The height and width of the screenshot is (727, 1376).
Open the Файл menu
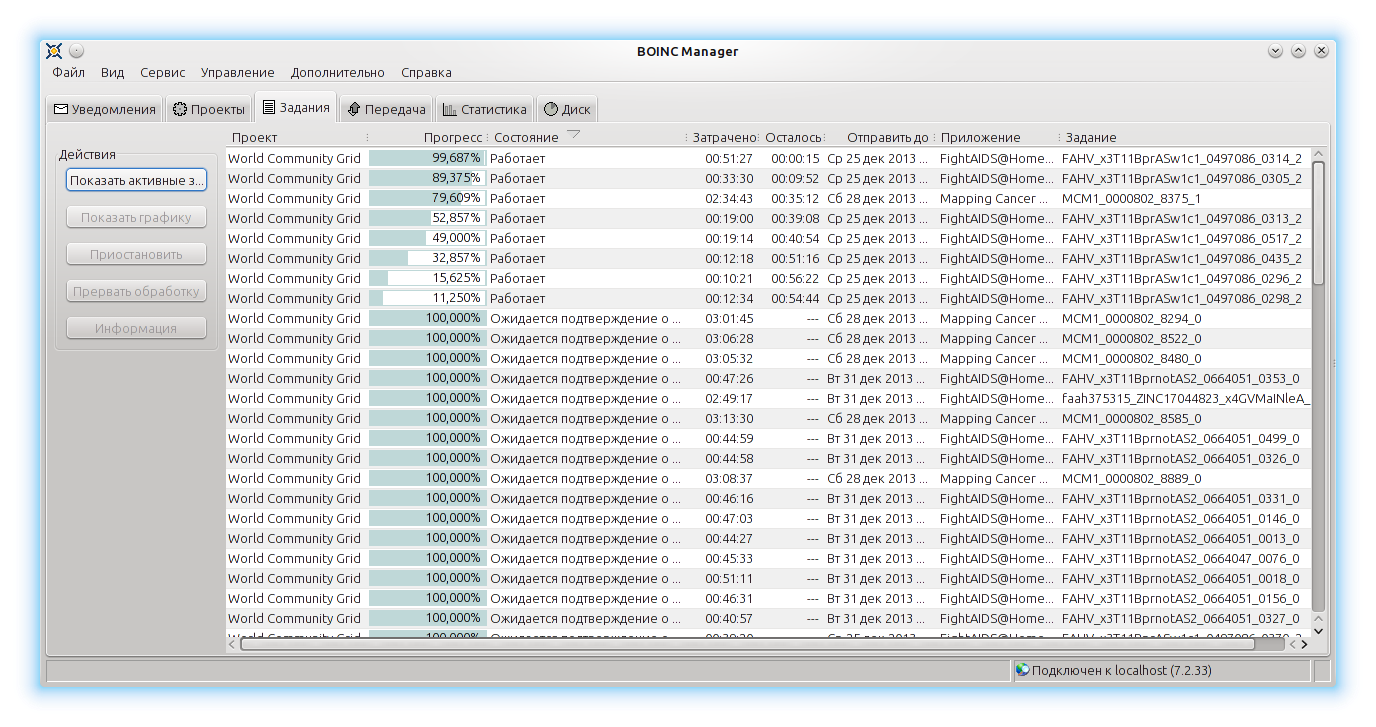point(68,72)
